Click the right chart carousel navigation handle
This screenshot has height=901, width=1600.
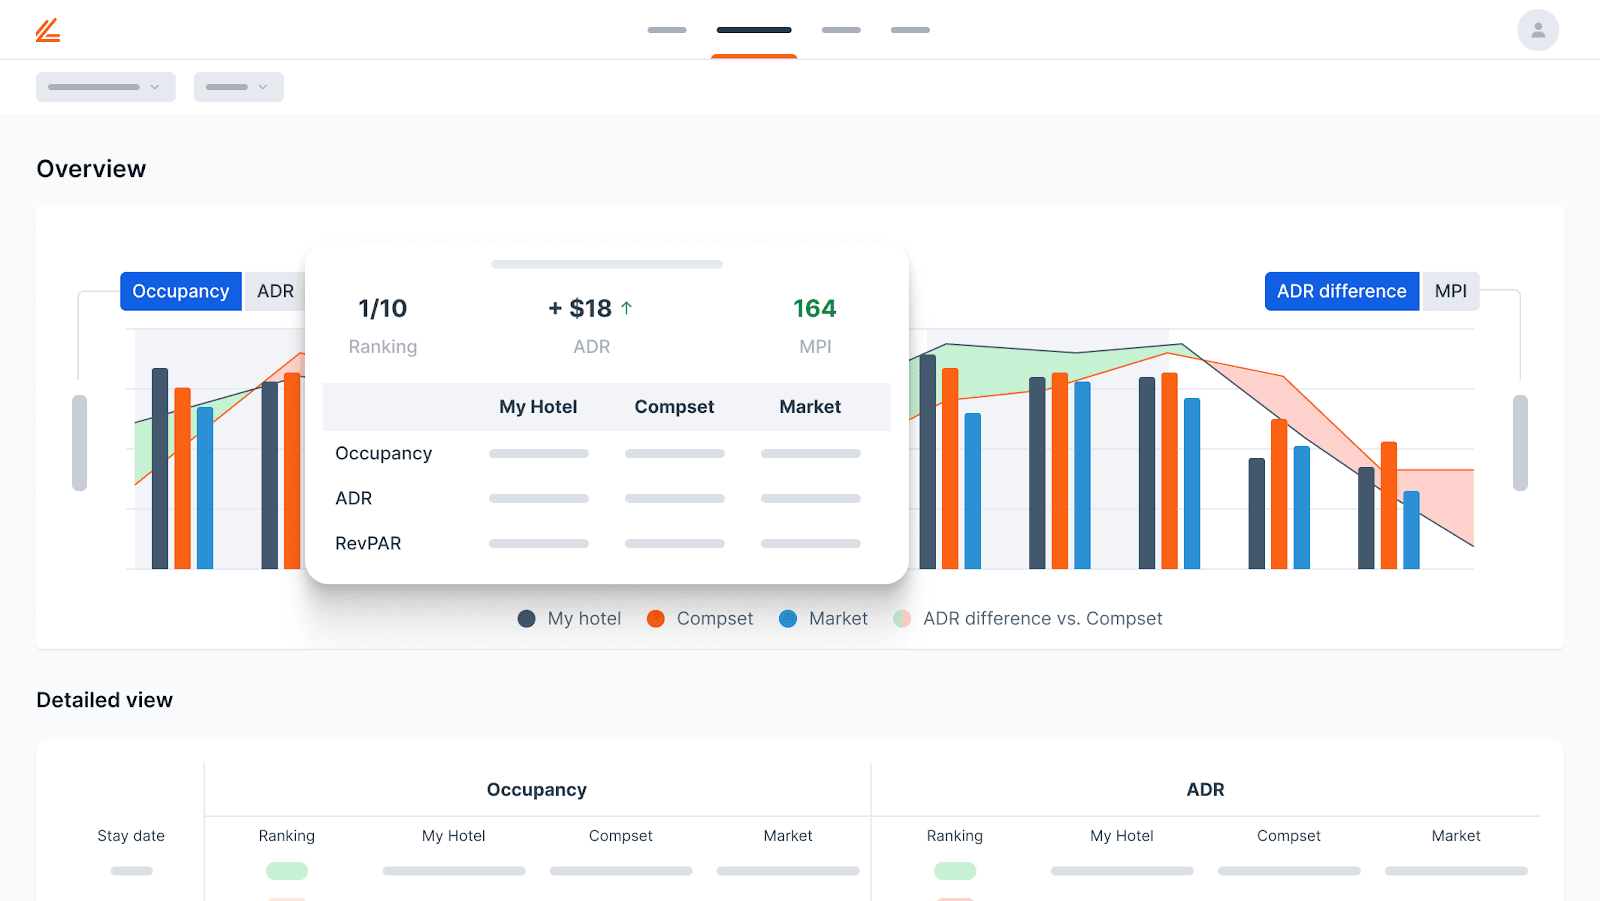1521,441
